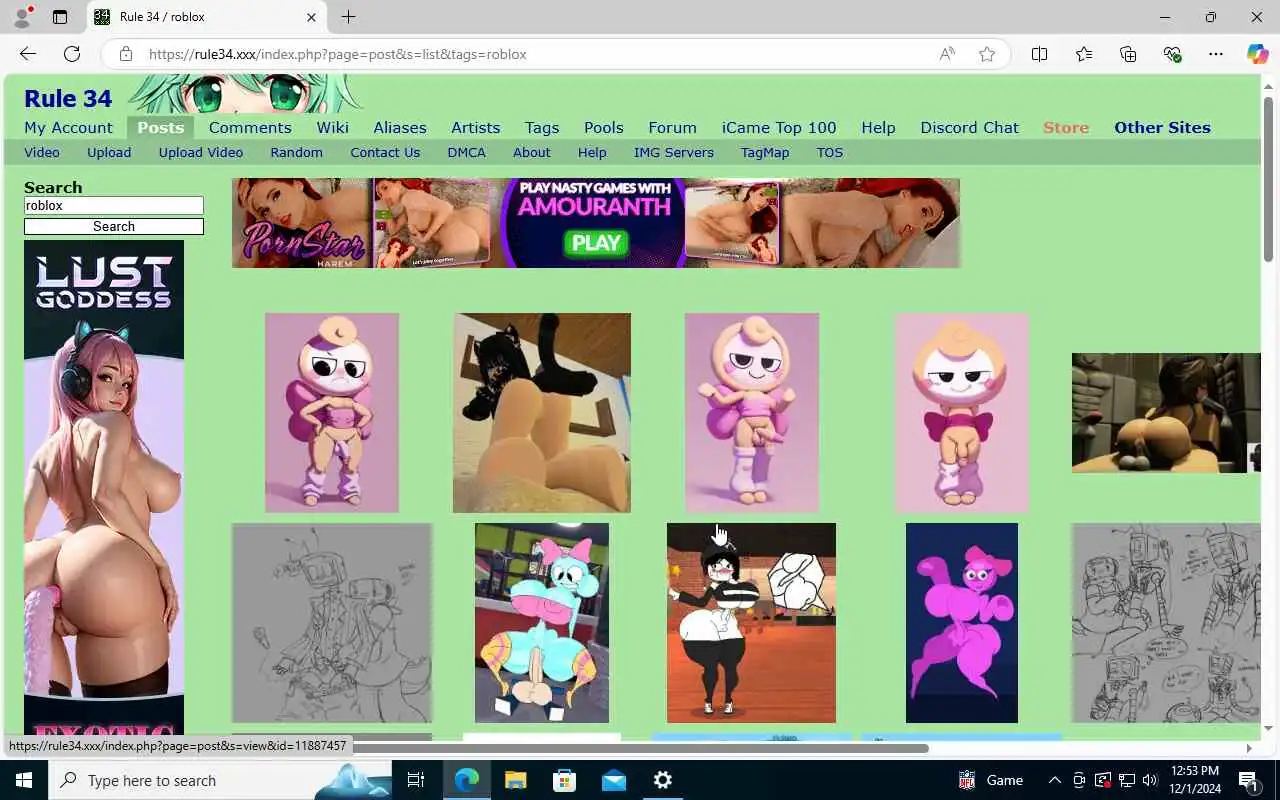Screen dimensions: 1280x800
Task: Click the Search button under the tag field
Action: (114, 227)
